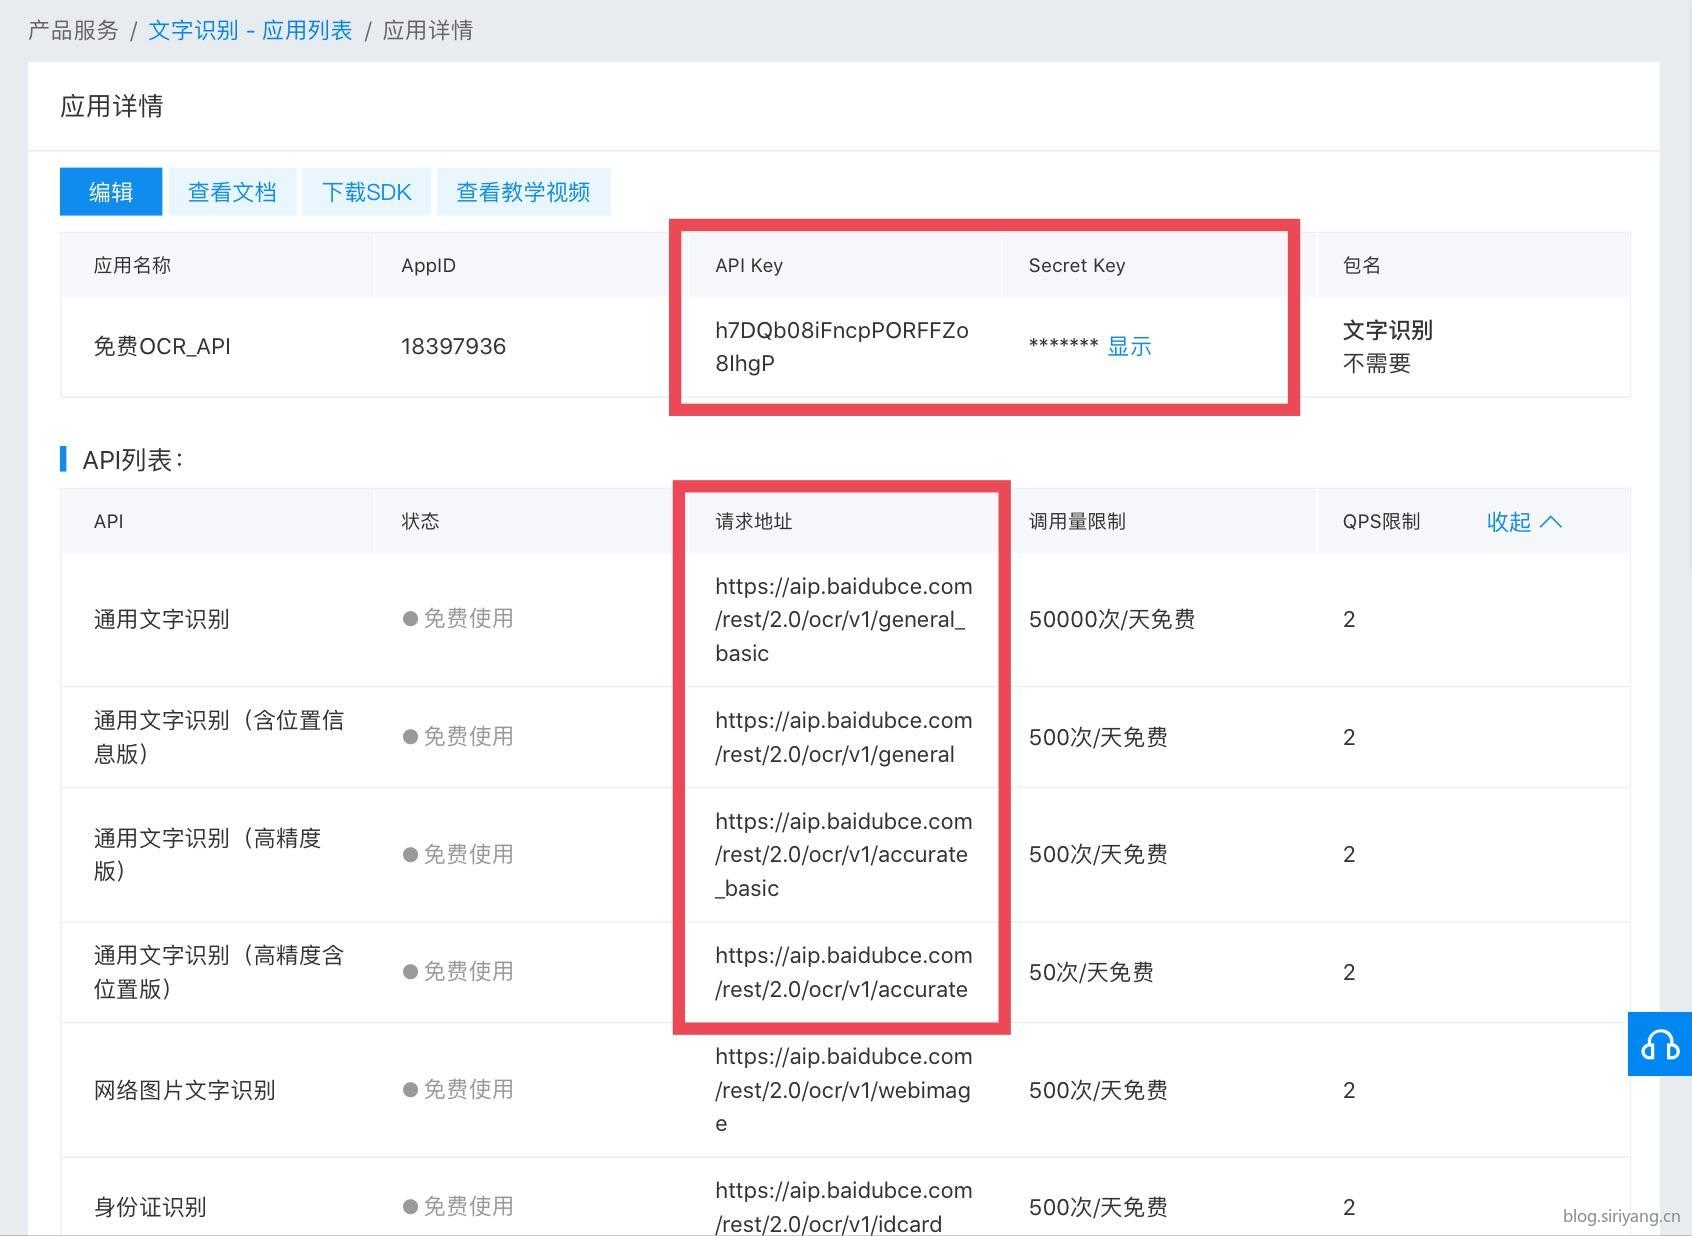
Task: Reveal Secret Key with 显示 link
Action: (x=1129, y=346)
